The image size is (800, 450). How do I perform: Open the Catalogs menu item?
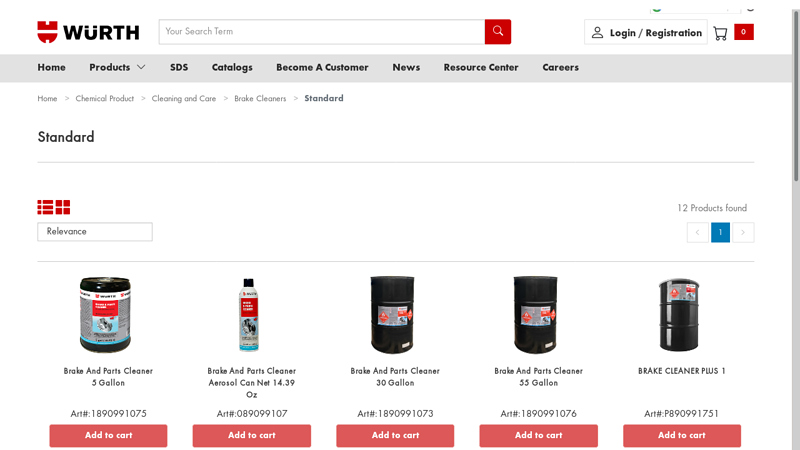click(x=232, y=67)
